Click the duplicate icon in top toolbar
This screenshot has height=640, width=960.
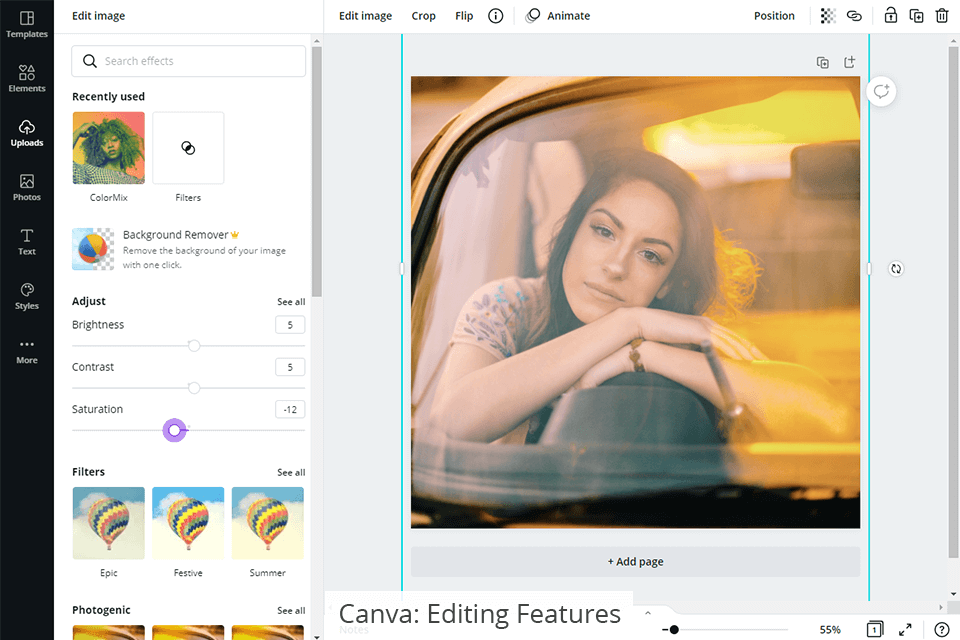pyautogui.click(x=917, y=16)
